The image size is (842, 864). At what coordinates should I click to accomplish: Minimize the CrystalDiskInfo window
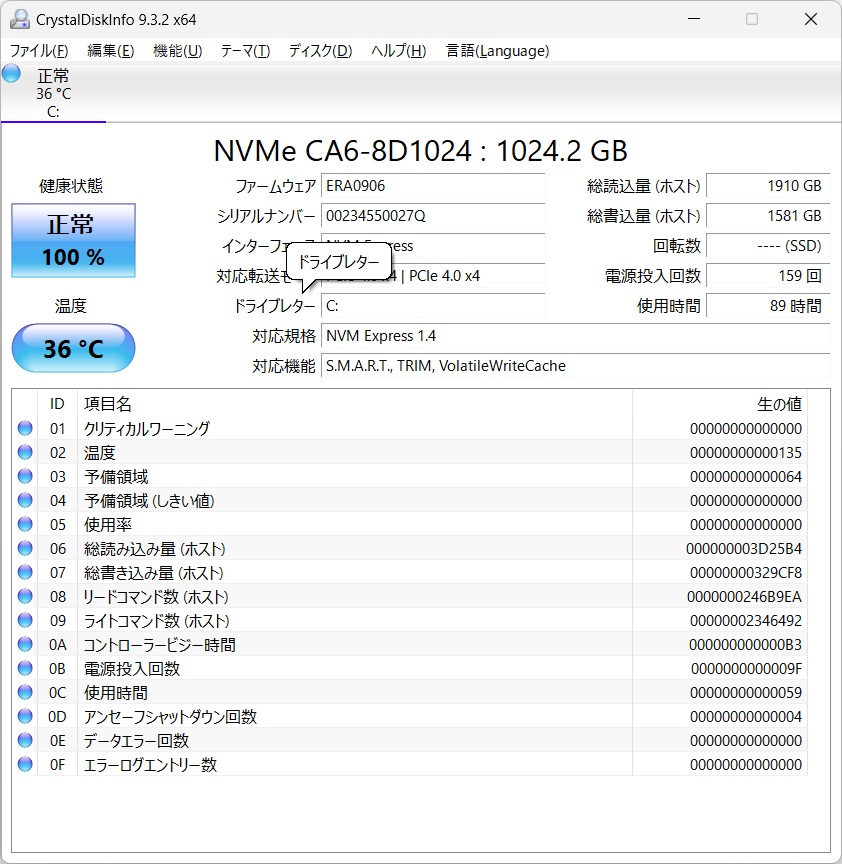tap(694, 19)
